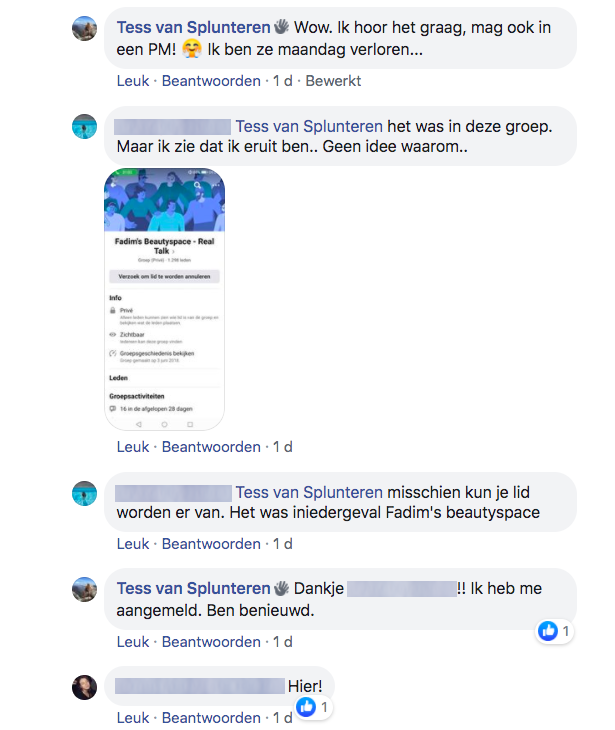
Task: Open the pool avatar on the 'het was in deze groep' comment
Action: [84, 126]
